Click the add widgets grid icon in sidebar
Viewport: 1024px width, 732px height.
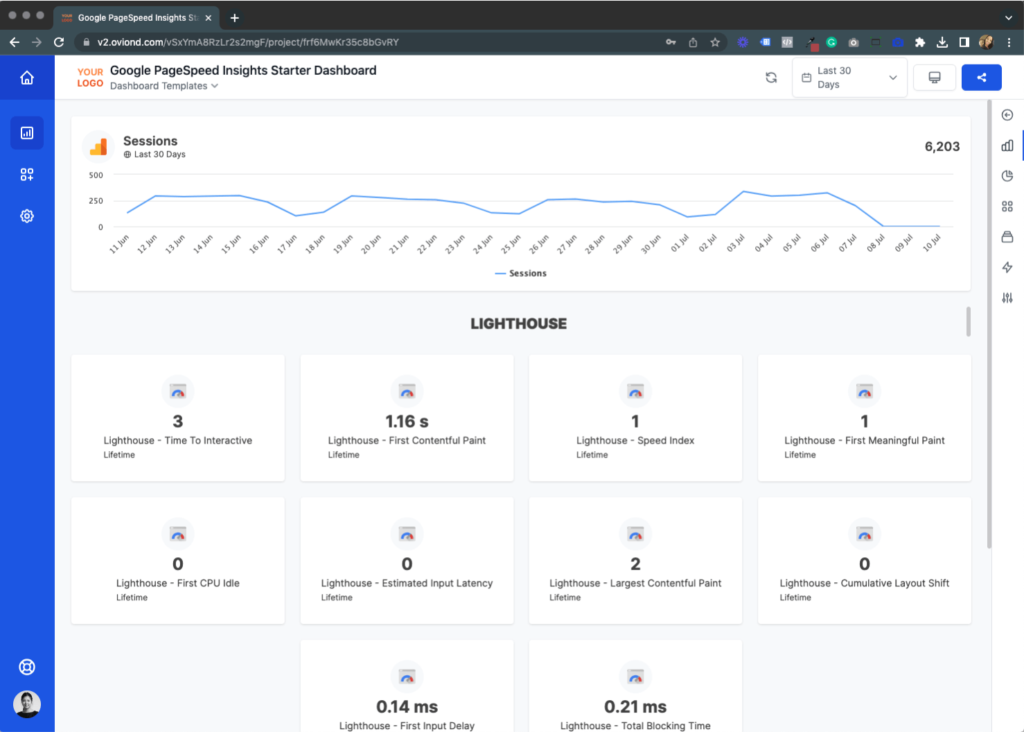point(27,174)
